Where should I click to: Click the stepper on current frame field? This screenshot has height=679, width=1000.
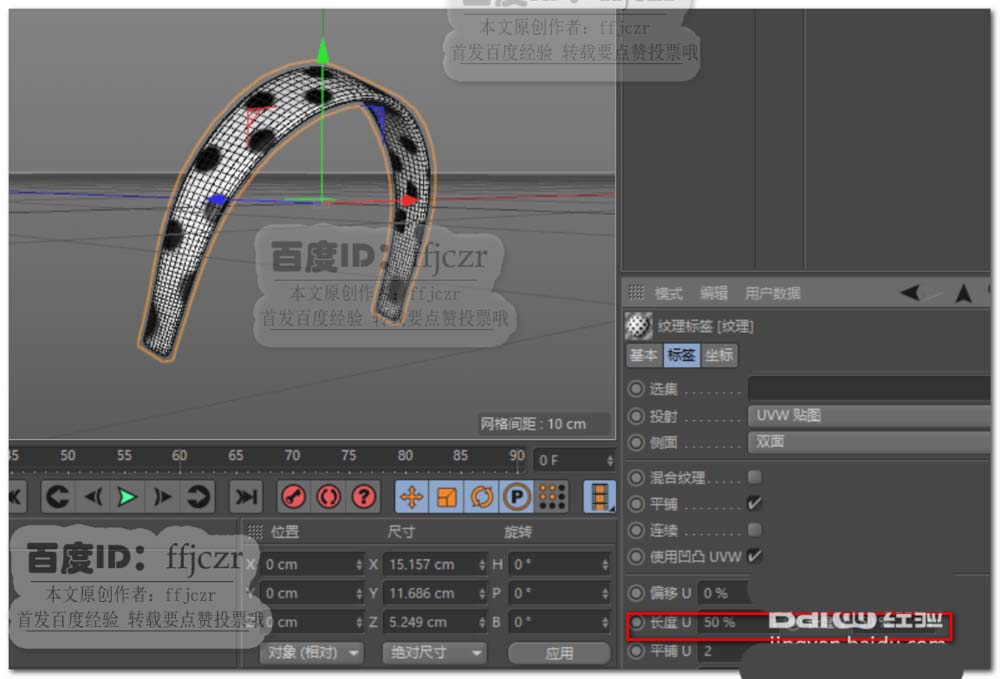610,460
